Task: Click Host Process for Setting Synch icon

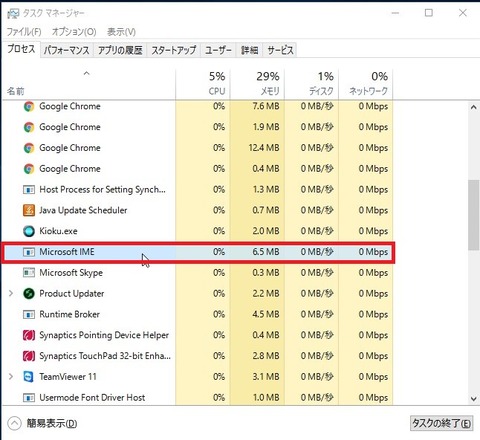Action: 29,190
